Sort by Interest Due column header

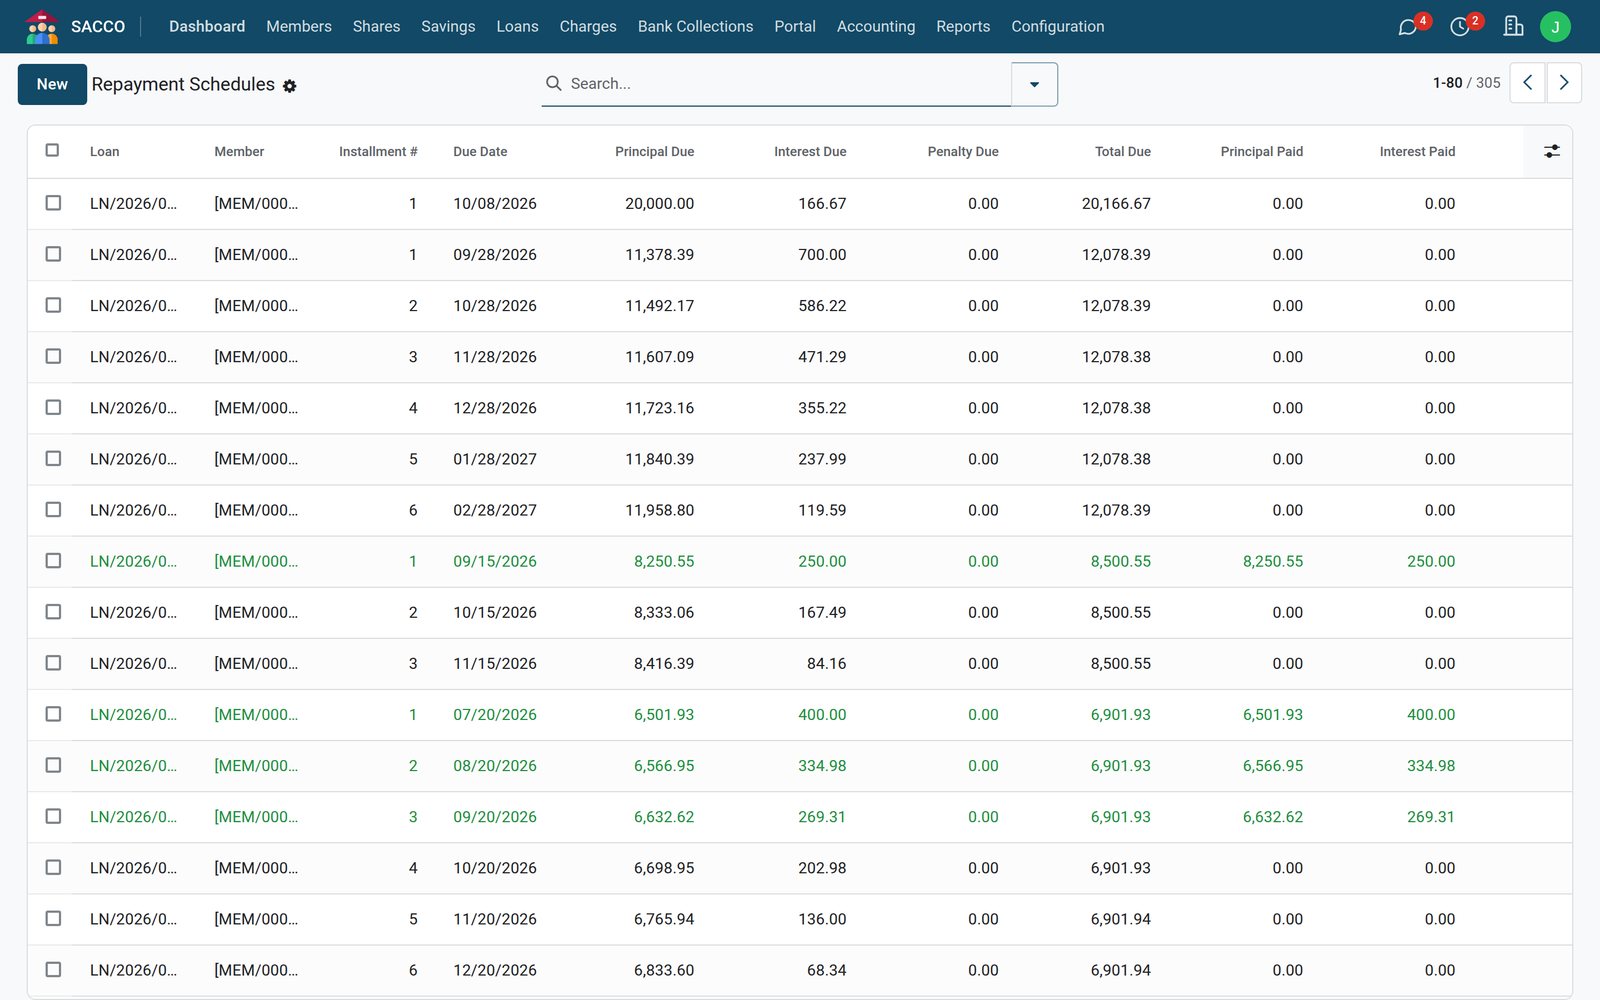pos(810,152)
